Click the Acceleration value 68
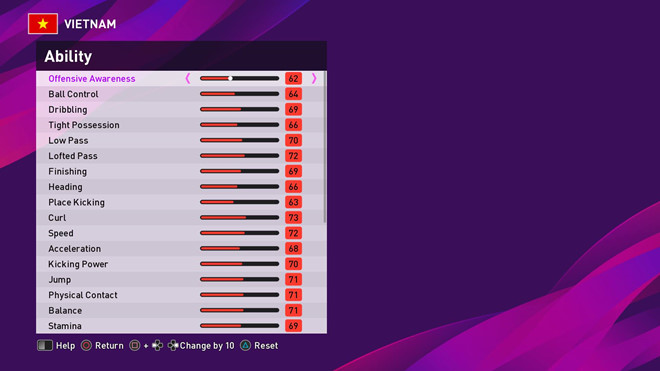The image size is (660, 371). [293, 248]
